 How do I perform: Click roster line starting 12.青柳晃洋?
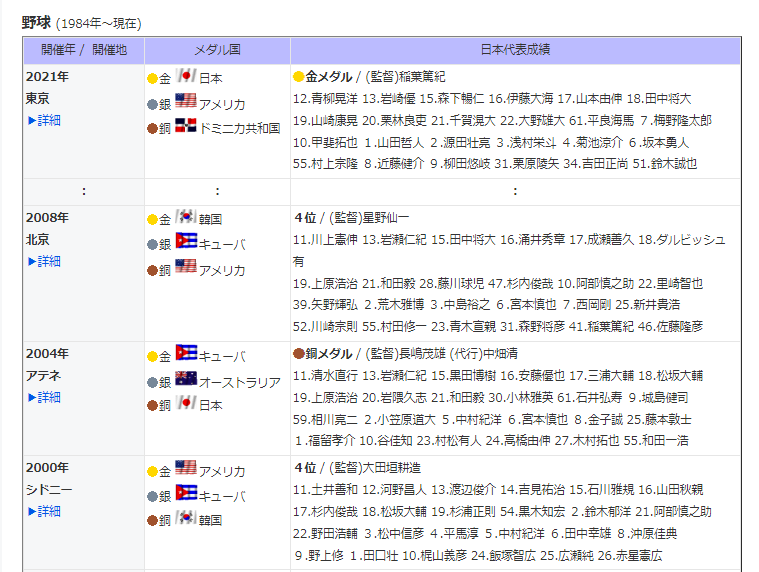point(492,99)
